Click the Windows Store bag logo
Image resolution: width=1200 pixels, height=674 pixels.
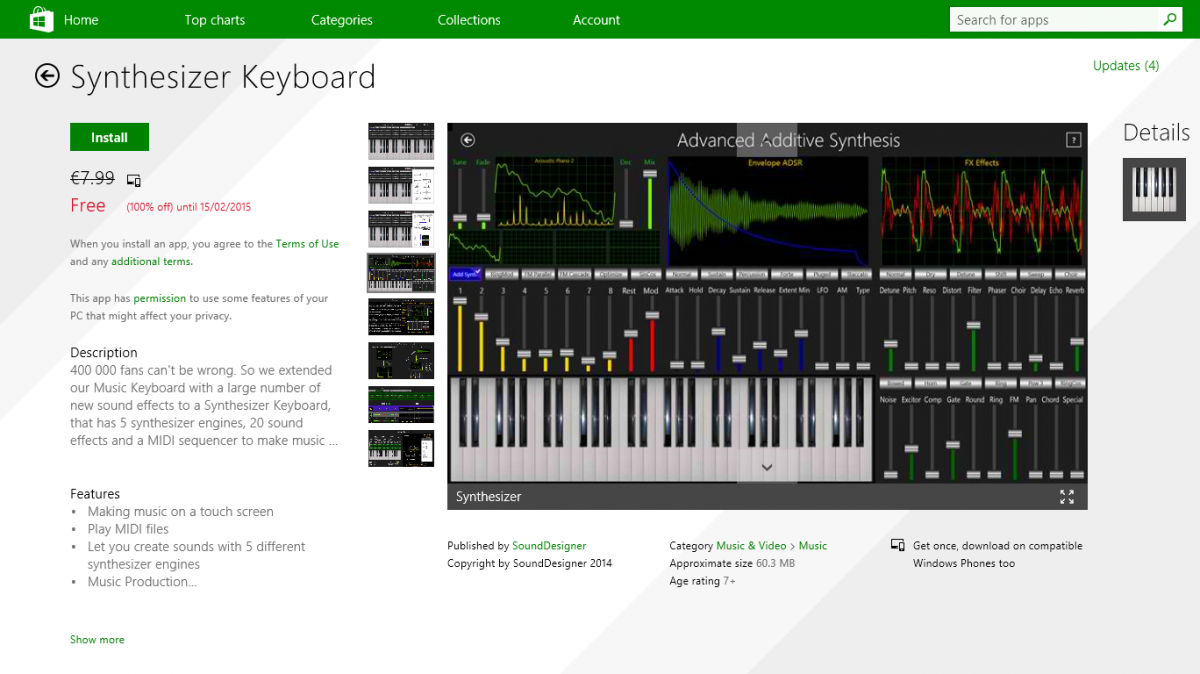pos(41,19)
